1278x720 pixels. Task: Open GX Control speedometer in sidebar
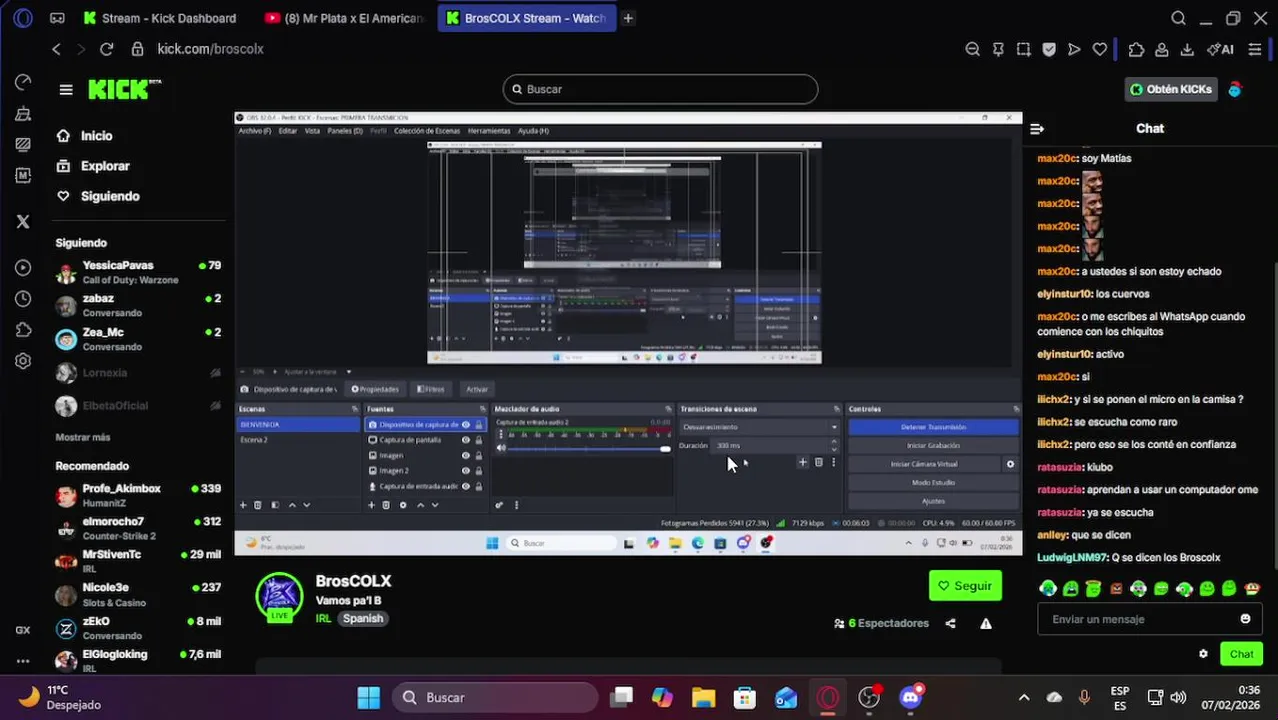(23, 82)
